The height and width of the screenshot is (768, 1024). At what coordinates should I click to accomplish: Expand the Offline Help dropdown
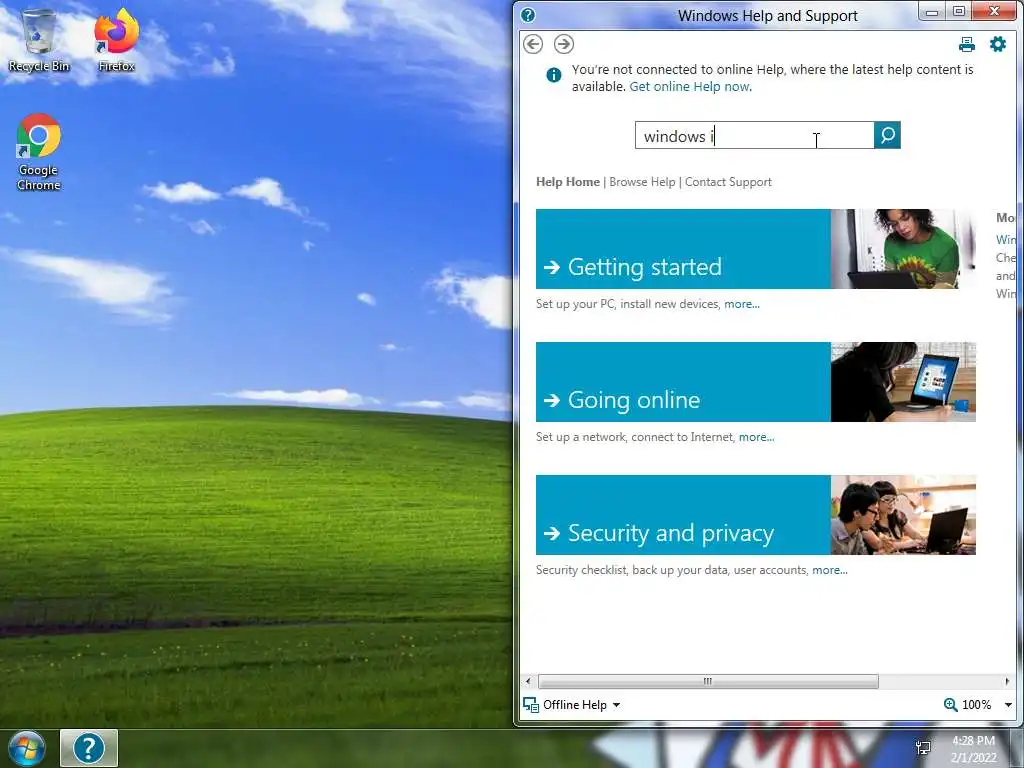click(x=616, y=705)
